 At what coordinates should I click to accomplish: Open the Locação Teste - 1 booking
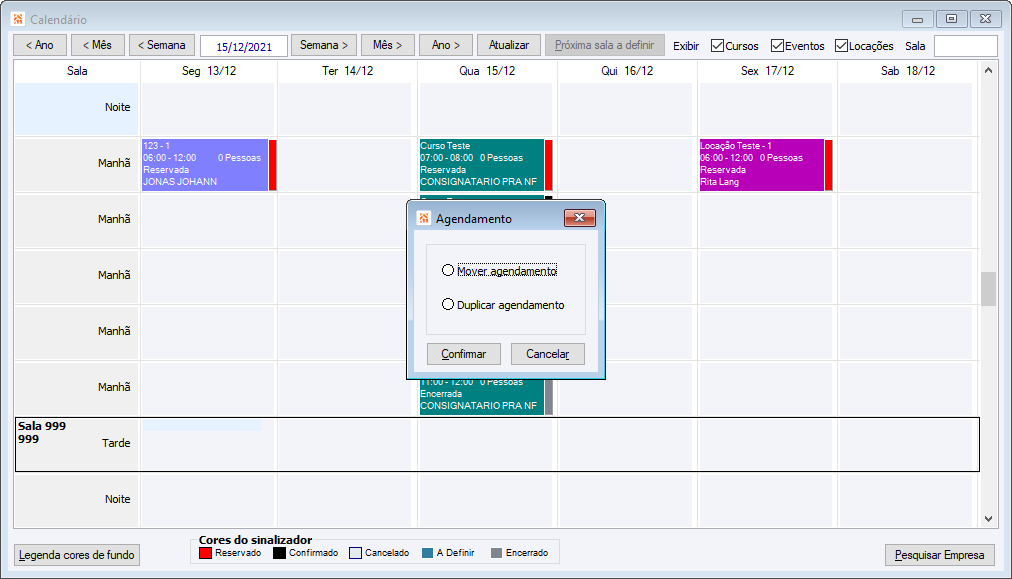(762, 165)
